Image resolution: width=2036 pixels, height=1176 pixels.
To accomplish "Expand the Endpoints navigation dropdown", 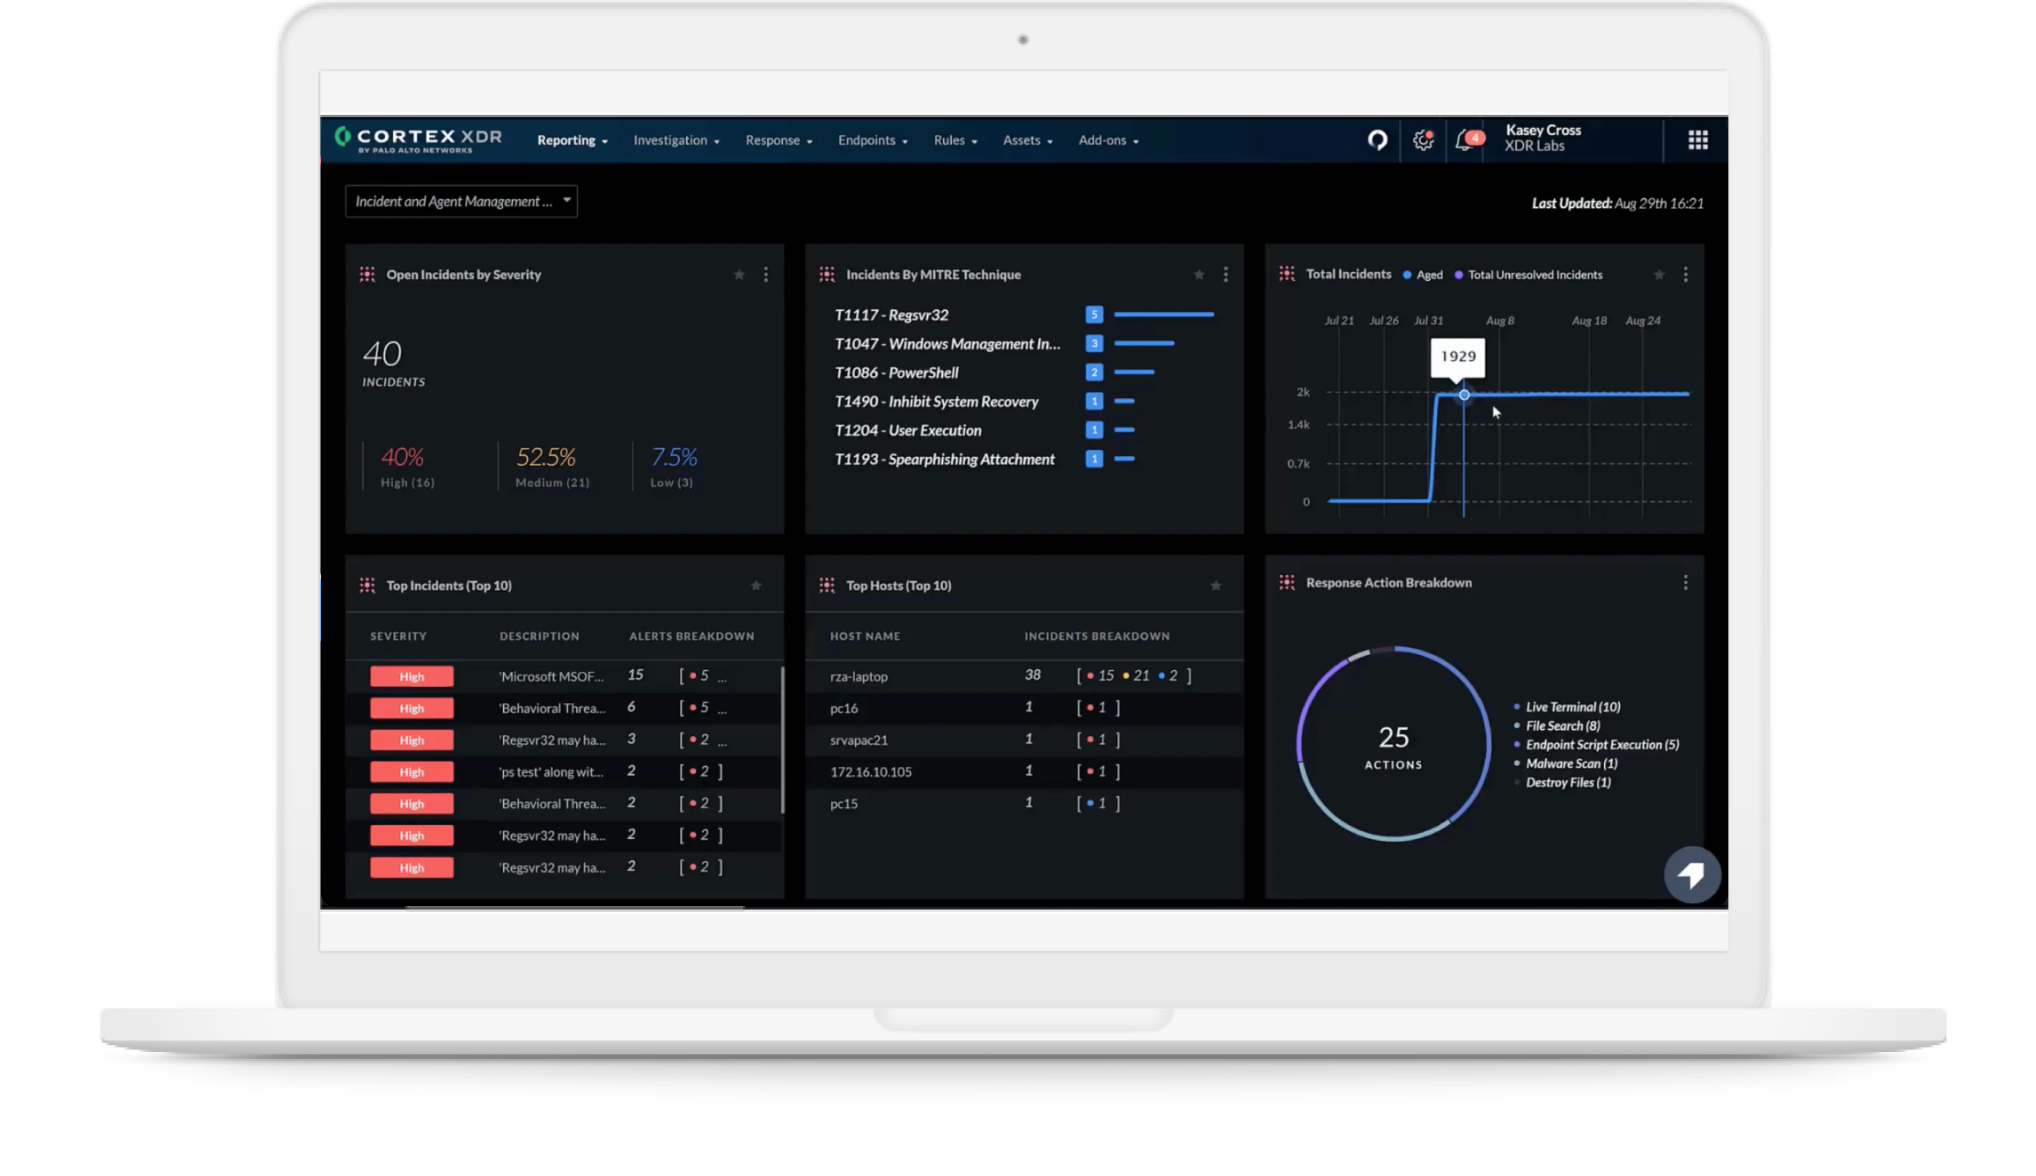I will coord(872,141).
